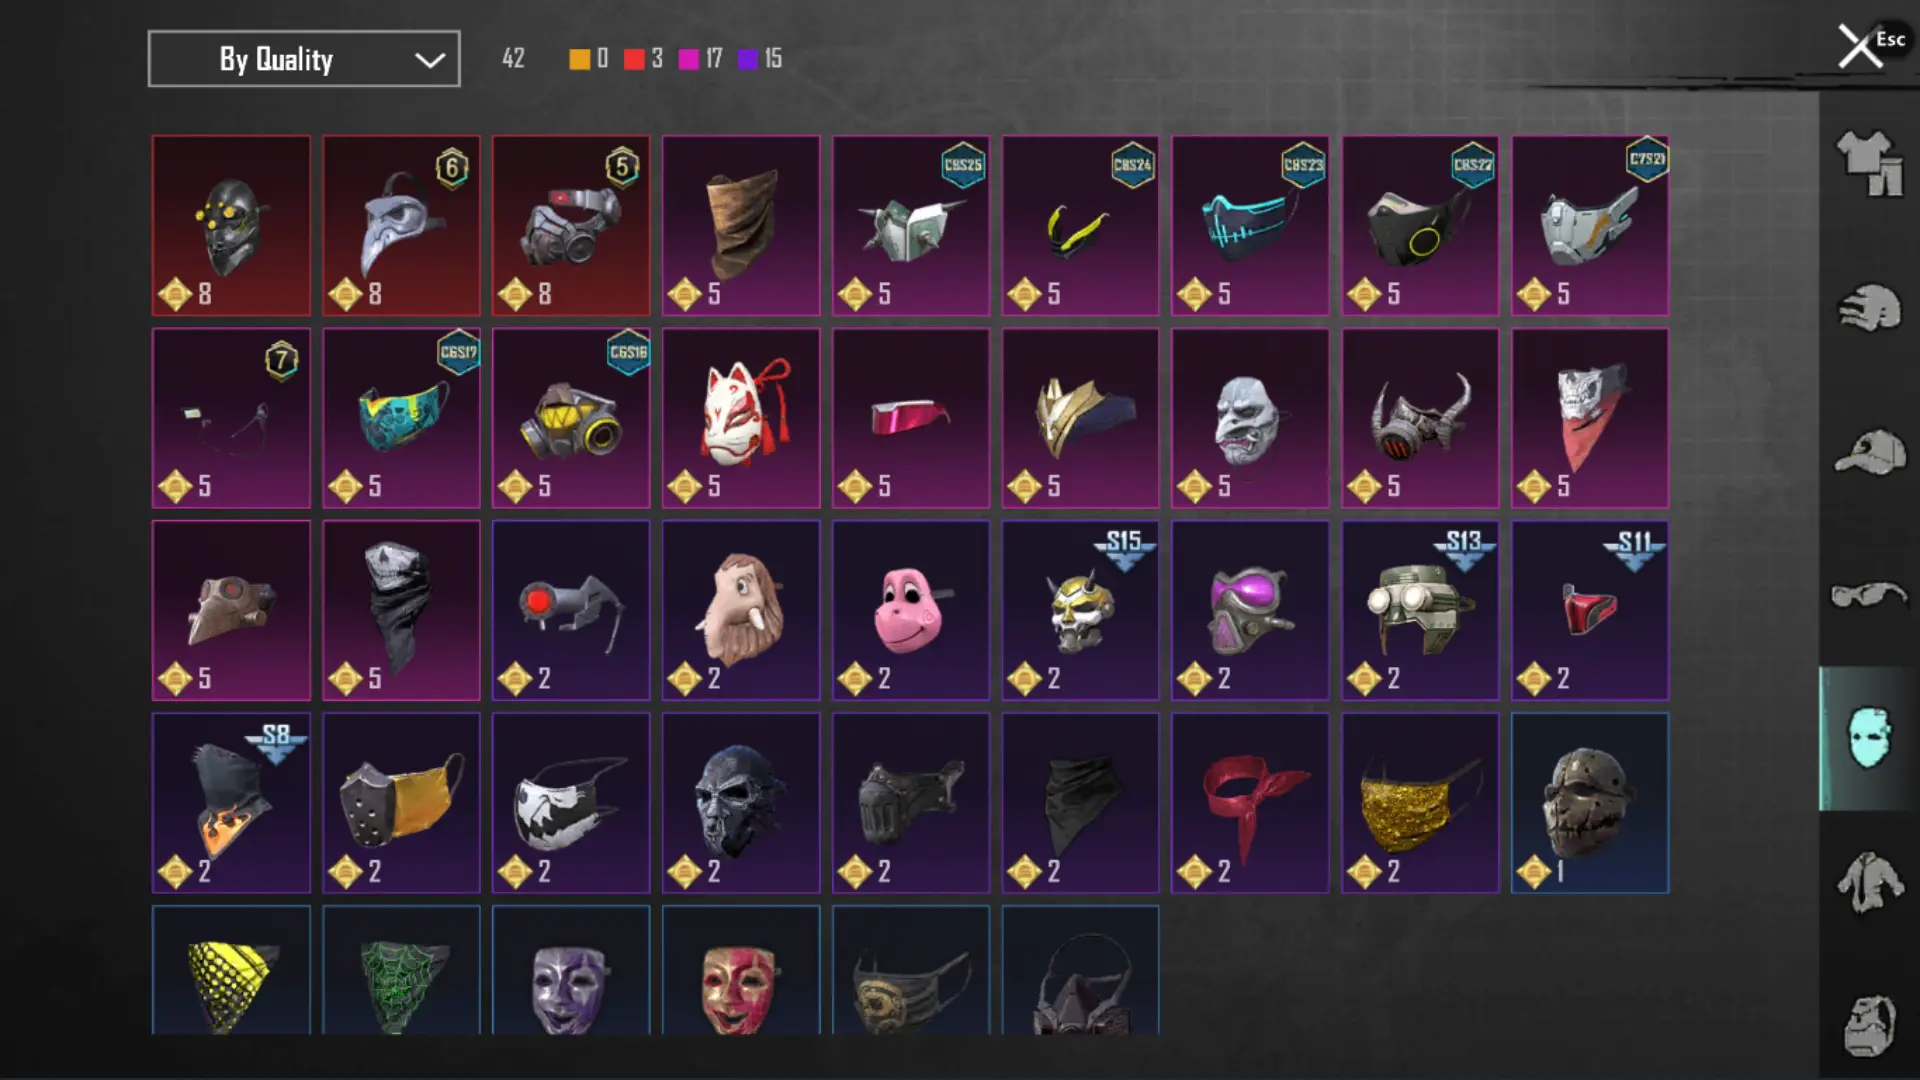1920x1080 pixels.
Task: Filter by magenta quality swatch
Action: pos(688,59)
